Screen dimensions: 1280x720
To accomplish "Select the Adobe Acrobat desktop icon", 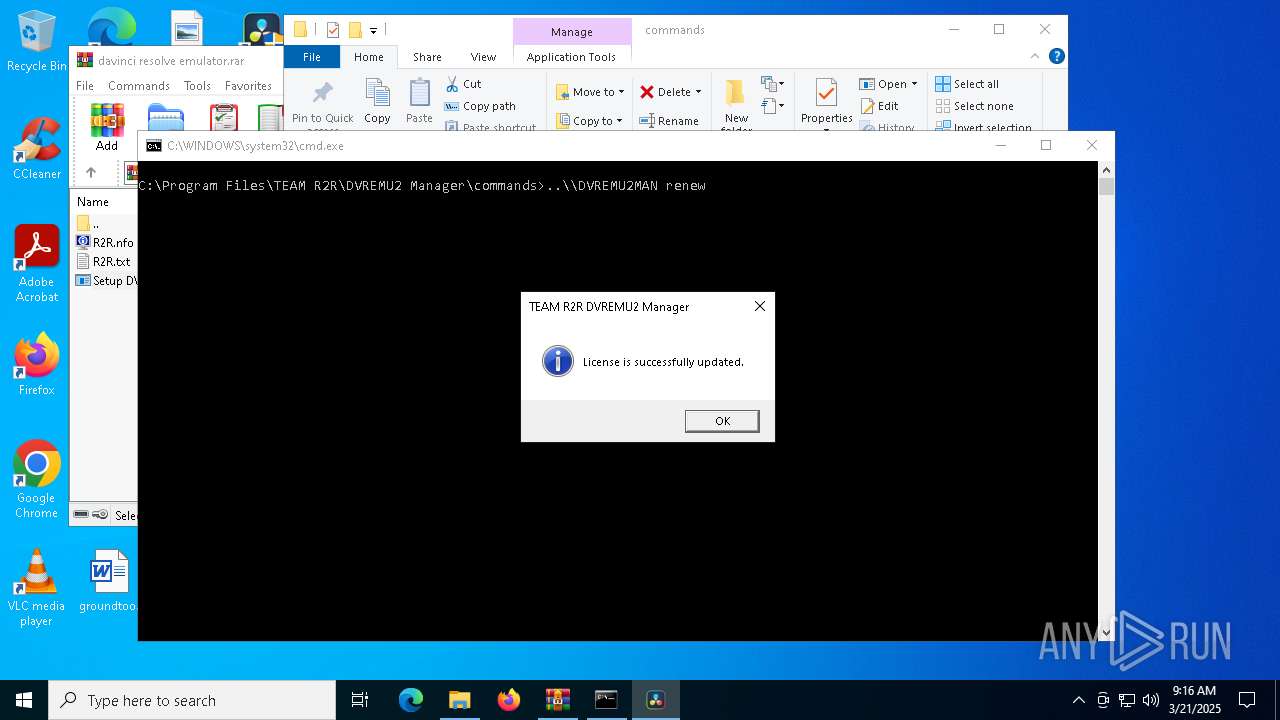I will (37, 263).
